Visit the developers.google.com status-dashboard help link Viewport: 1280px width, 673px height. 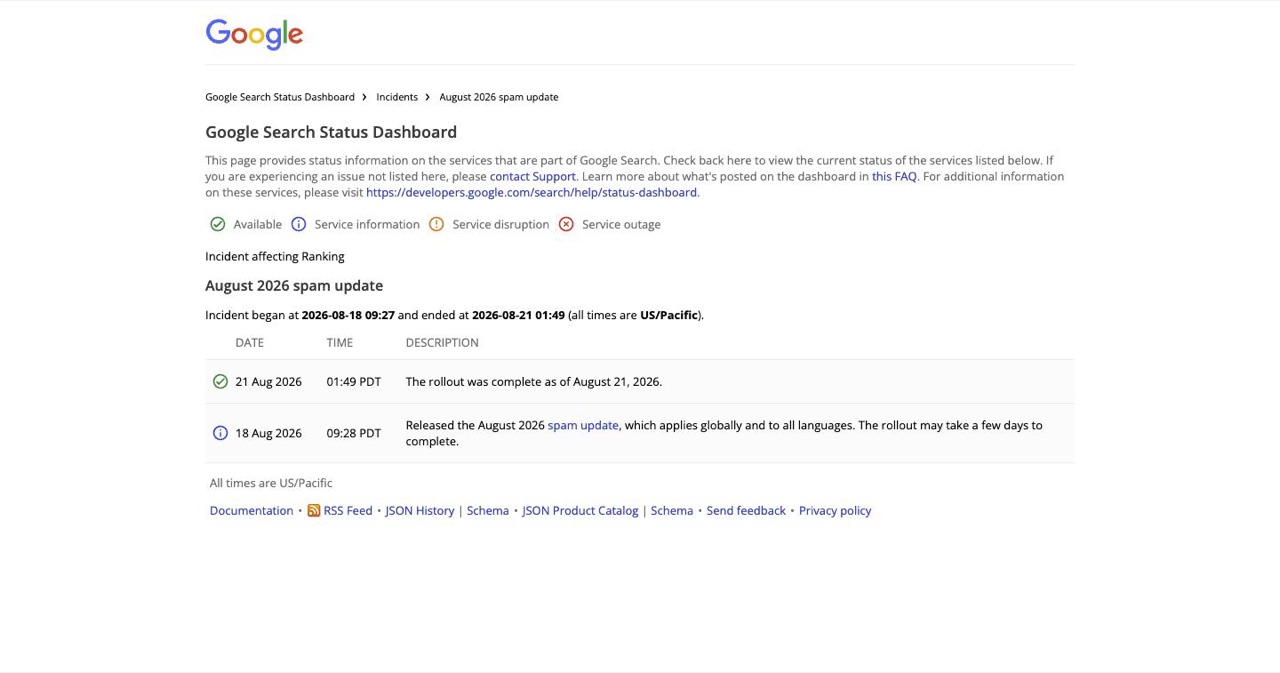531,192
